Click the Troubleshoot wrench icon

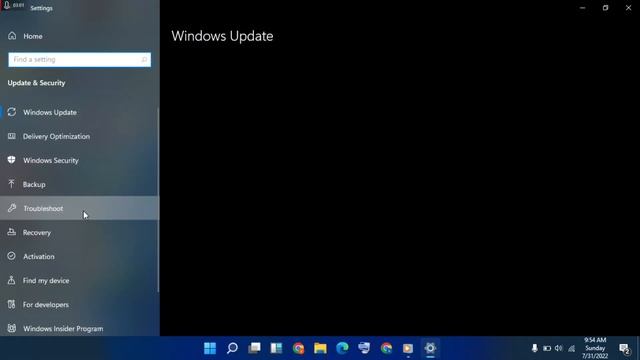[x=11, y=208]
